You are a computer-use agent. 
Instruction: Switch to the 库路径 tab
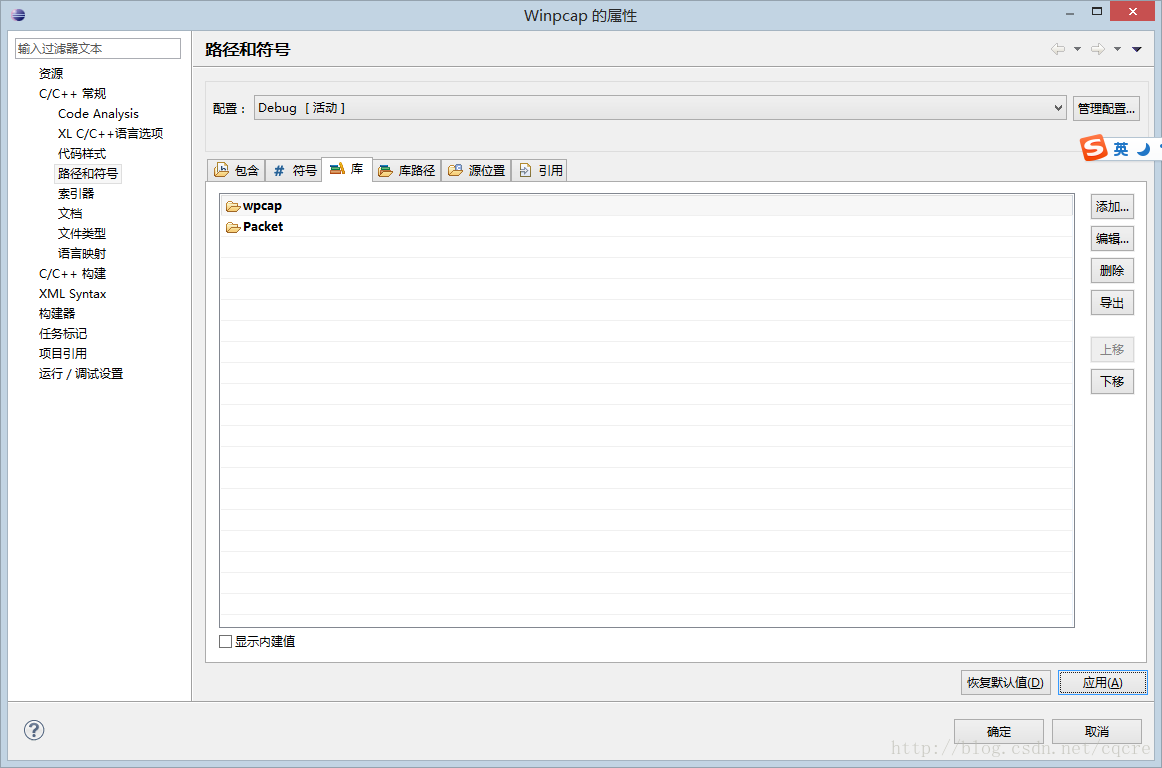click(407, 171)
